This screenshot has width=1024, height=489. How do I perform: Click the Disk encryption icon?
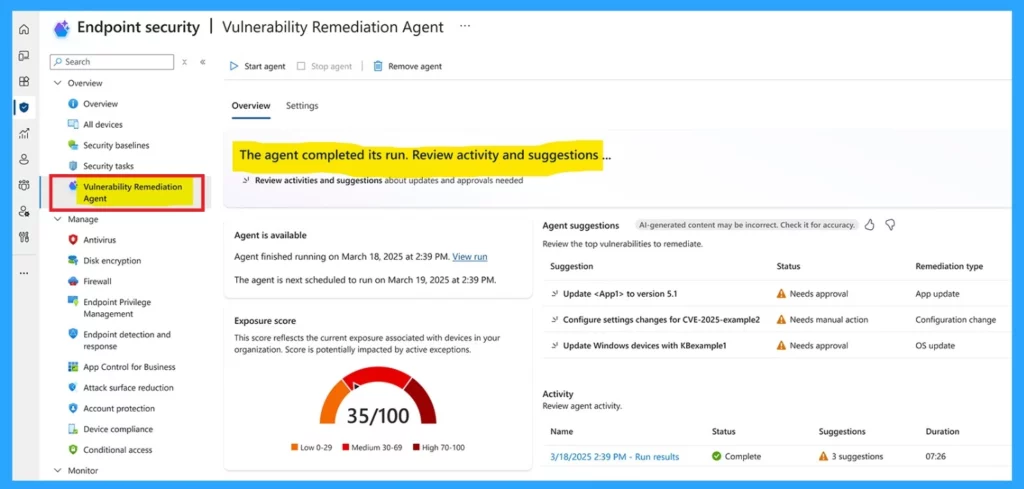pyautogui.click(x=73, y=260)
